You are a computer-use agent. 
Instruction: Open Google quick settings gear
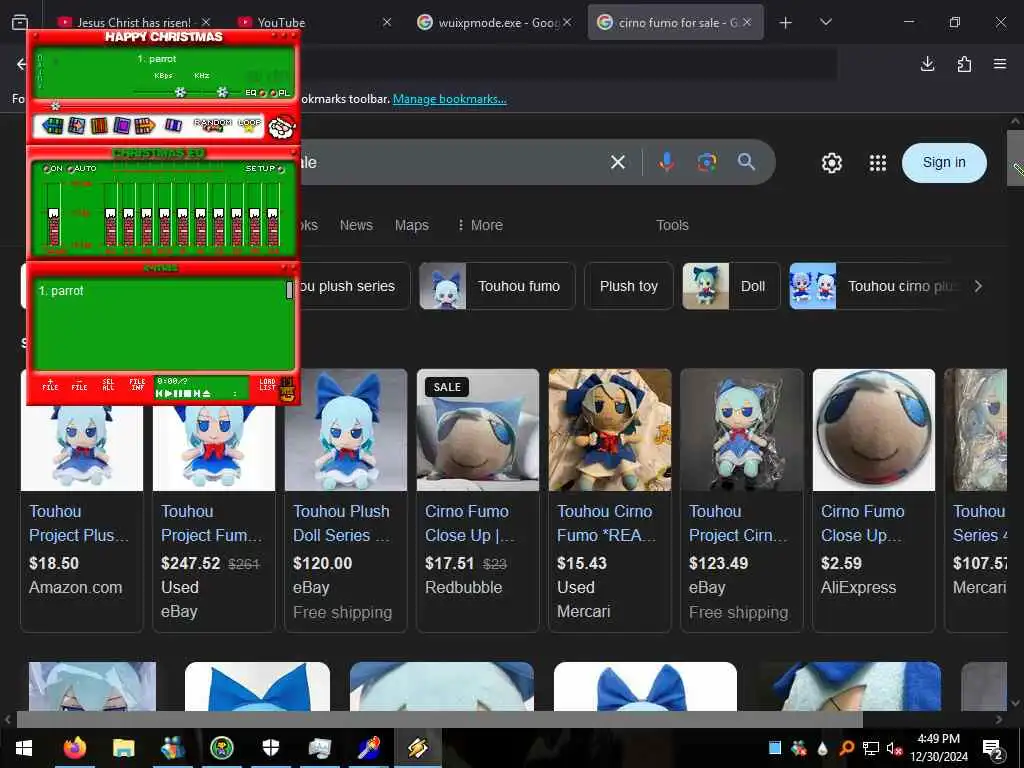click(x=831, y=163)
